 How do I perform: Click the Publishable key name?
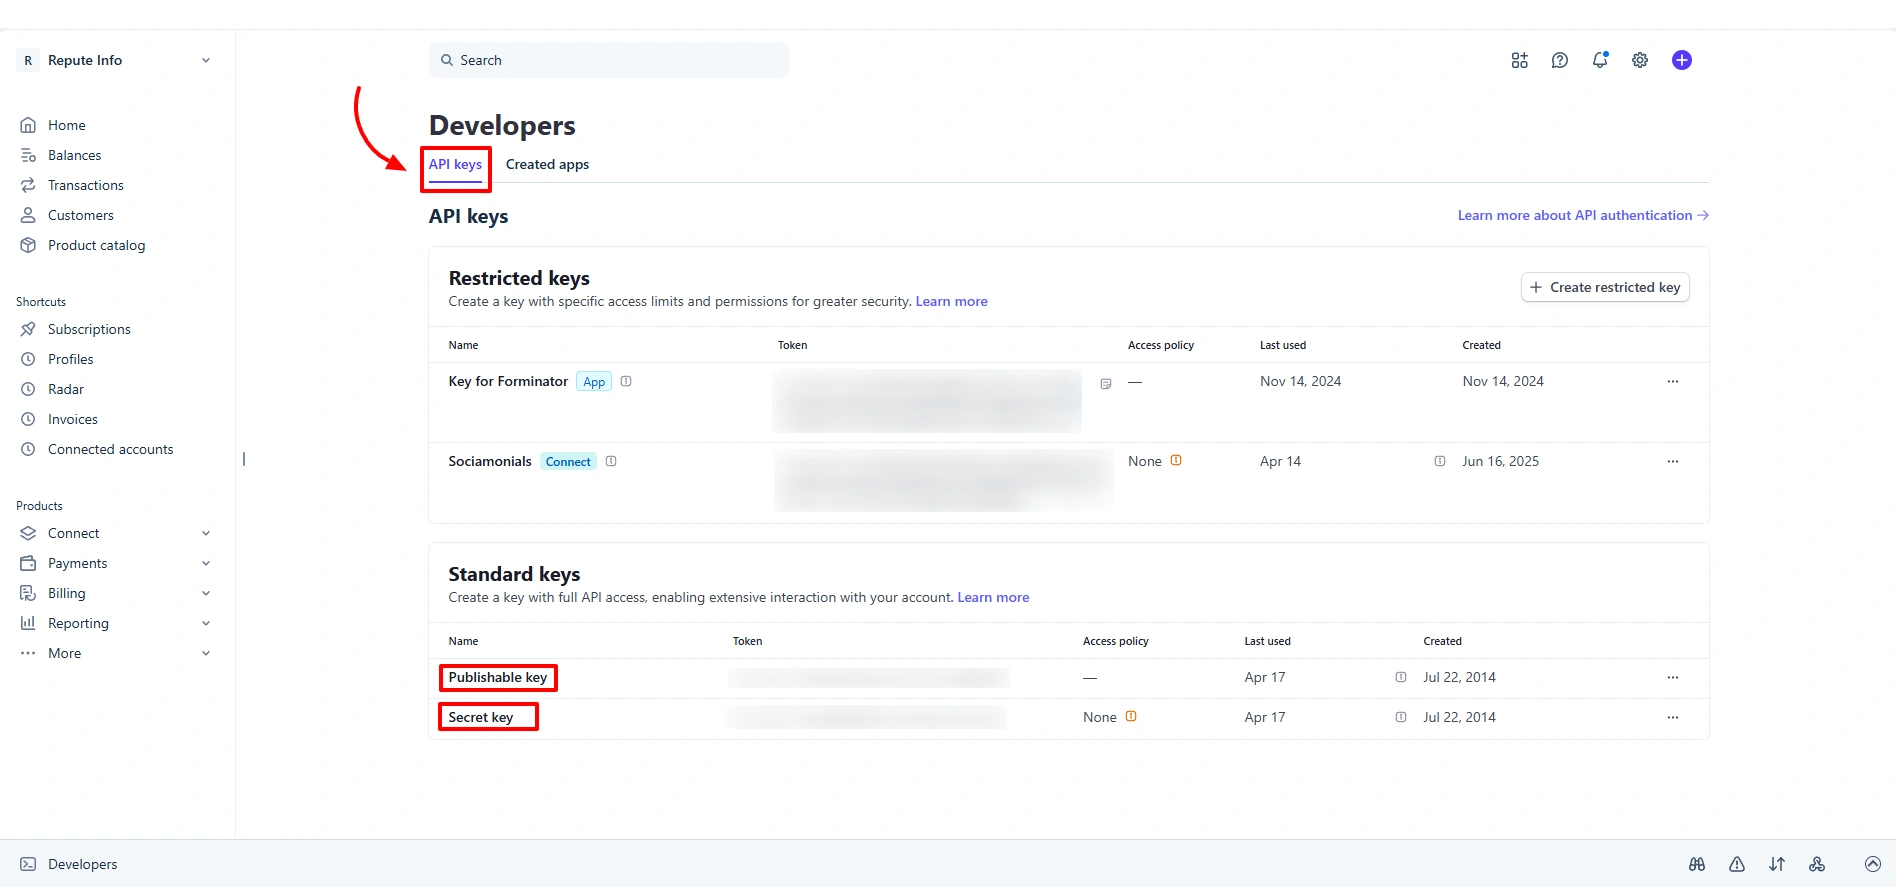498,677
